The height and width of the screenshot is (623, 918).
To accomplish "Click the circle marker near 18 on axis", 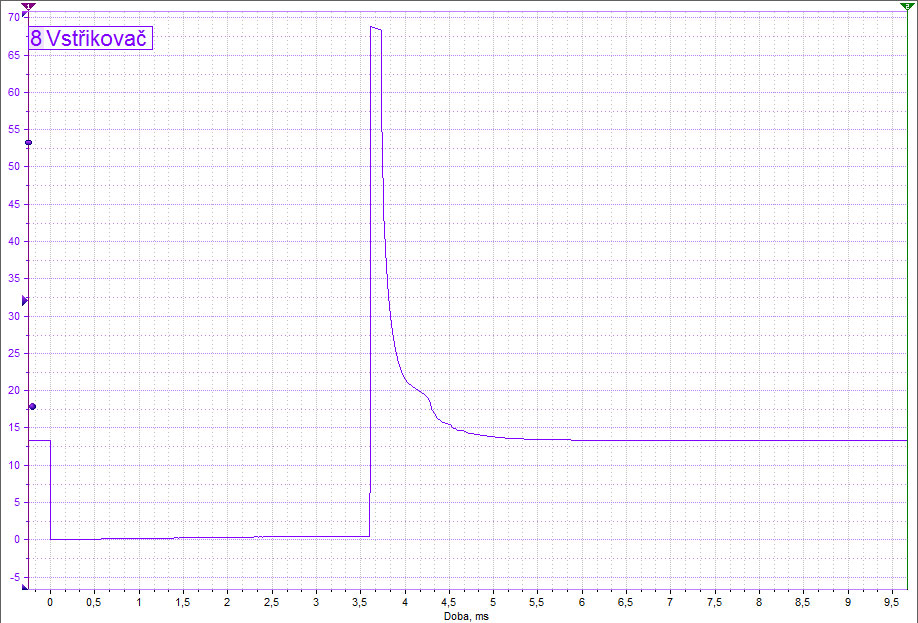I will click(32, 406).
